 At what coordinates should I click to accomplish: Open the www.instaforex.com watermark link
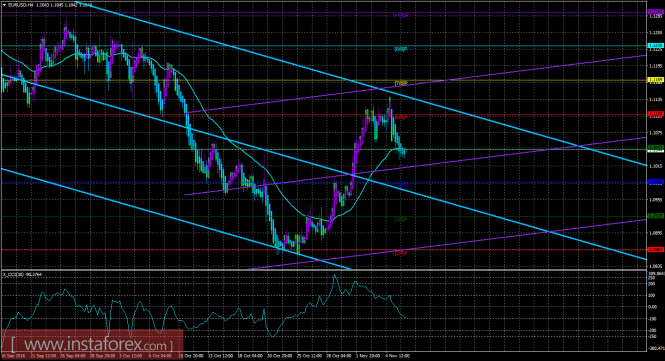92,344
